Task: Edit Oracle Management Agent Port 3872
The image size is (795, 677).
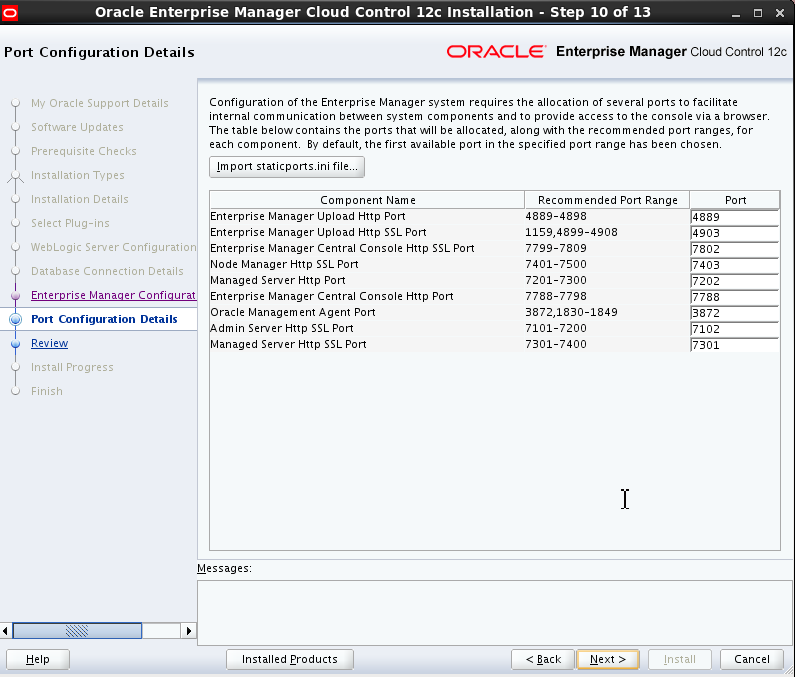Action: 734,313
